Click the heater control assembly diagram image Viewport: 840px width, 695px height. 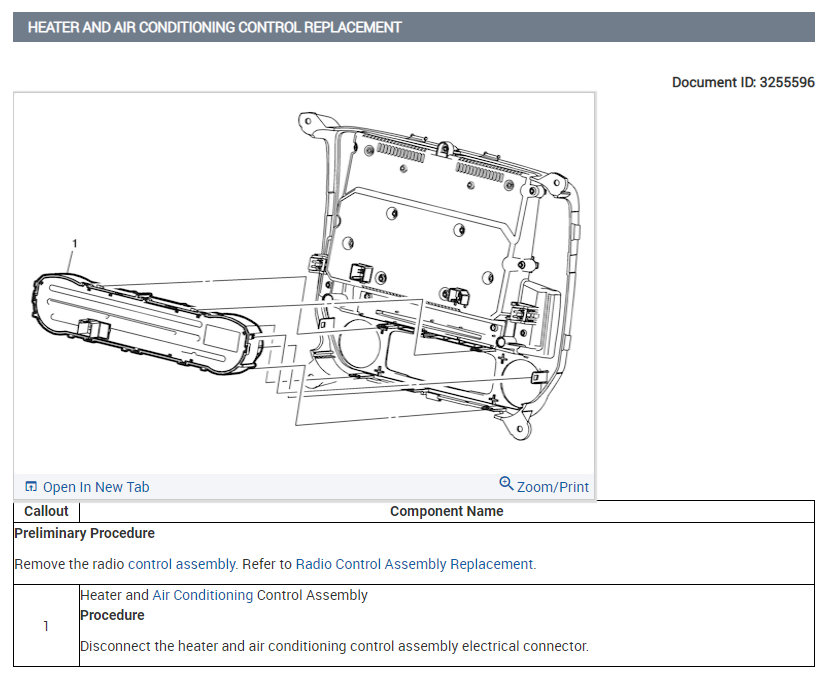304,284
